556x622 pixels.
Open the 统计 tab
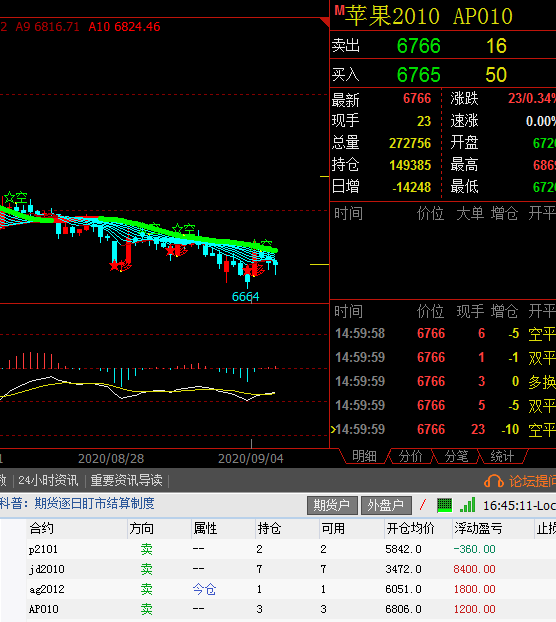[x=502, y=456]
